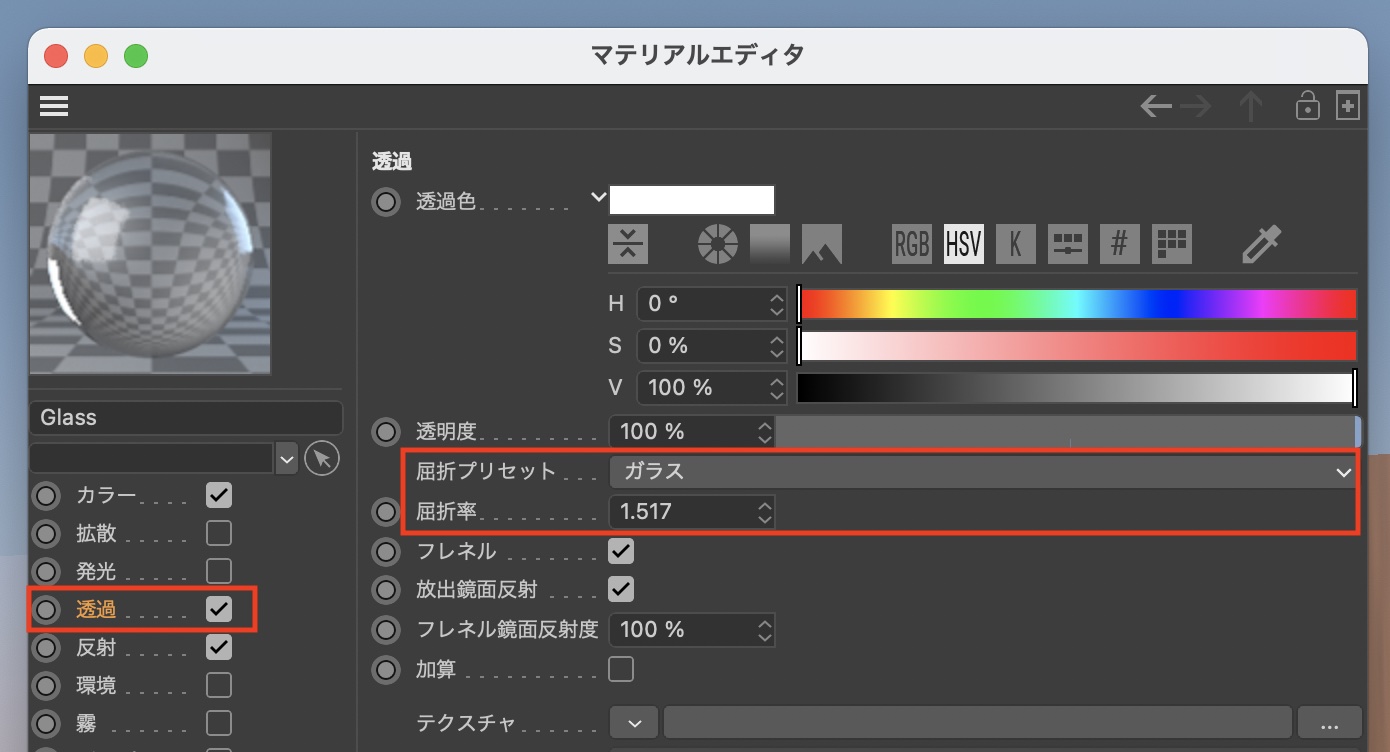Image resolution: width=1390 pixels, height=752 pixels.
Task: Switch color mode to RGB
Action: click(911, 244)
